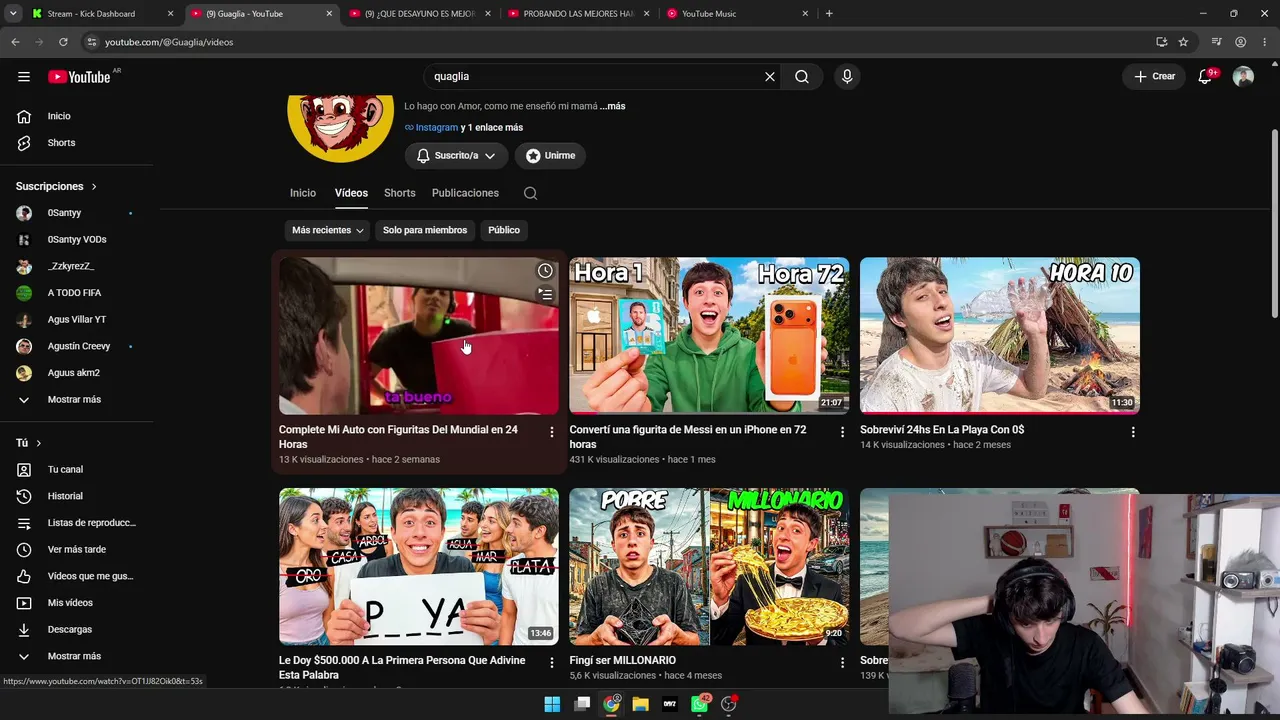1280x720 pixels.
Task: Open the YouTube hamburger guide menu
Action: [x=24, y=77]
